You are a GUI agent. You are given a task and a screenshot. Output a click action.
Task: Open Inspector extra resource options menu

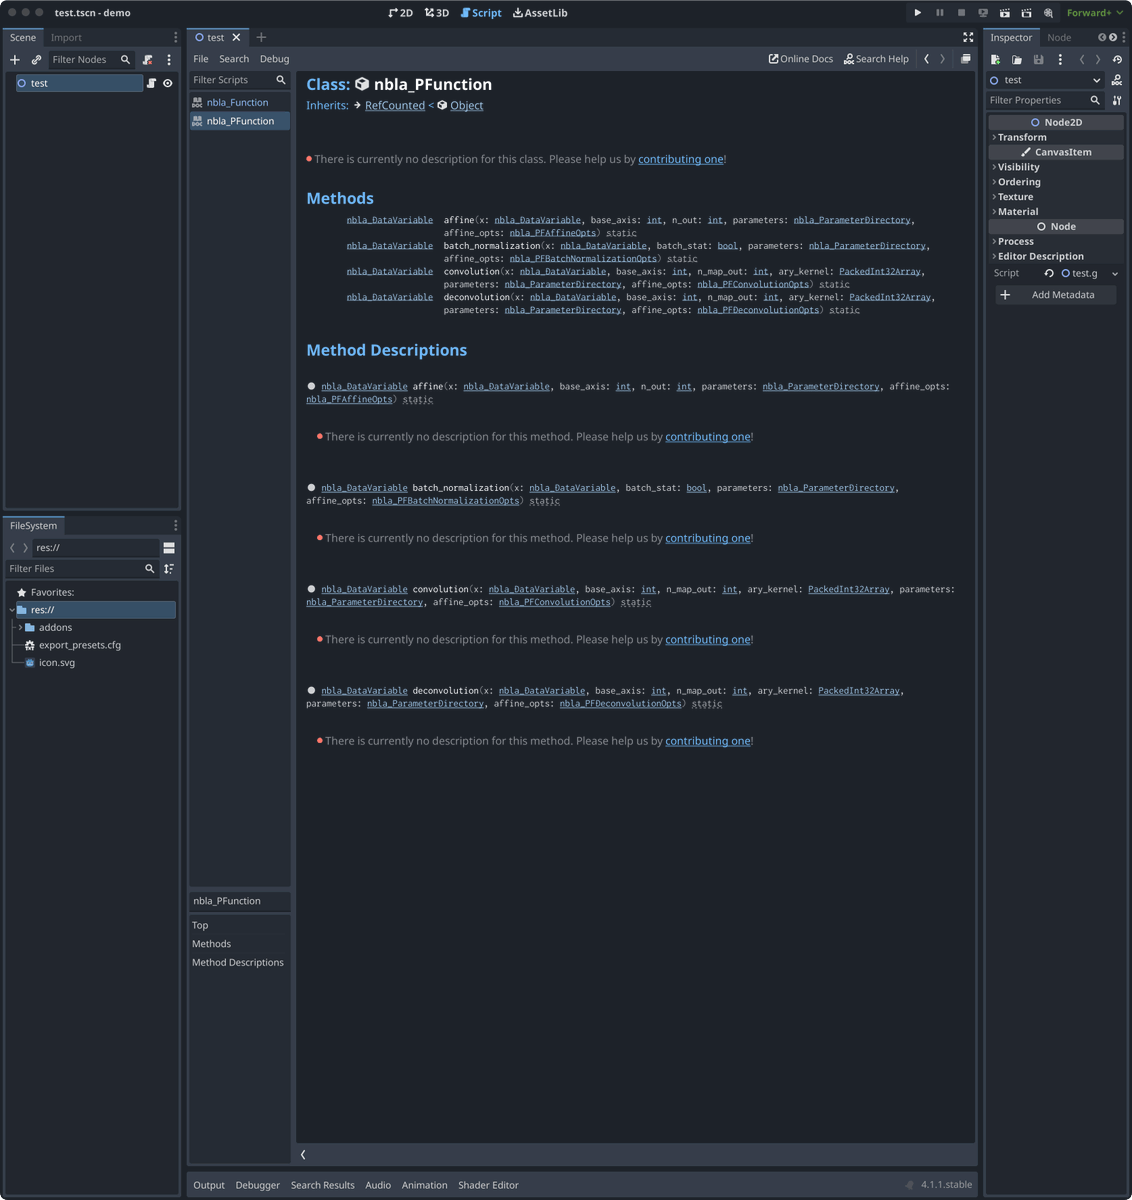coord(1060,60)
